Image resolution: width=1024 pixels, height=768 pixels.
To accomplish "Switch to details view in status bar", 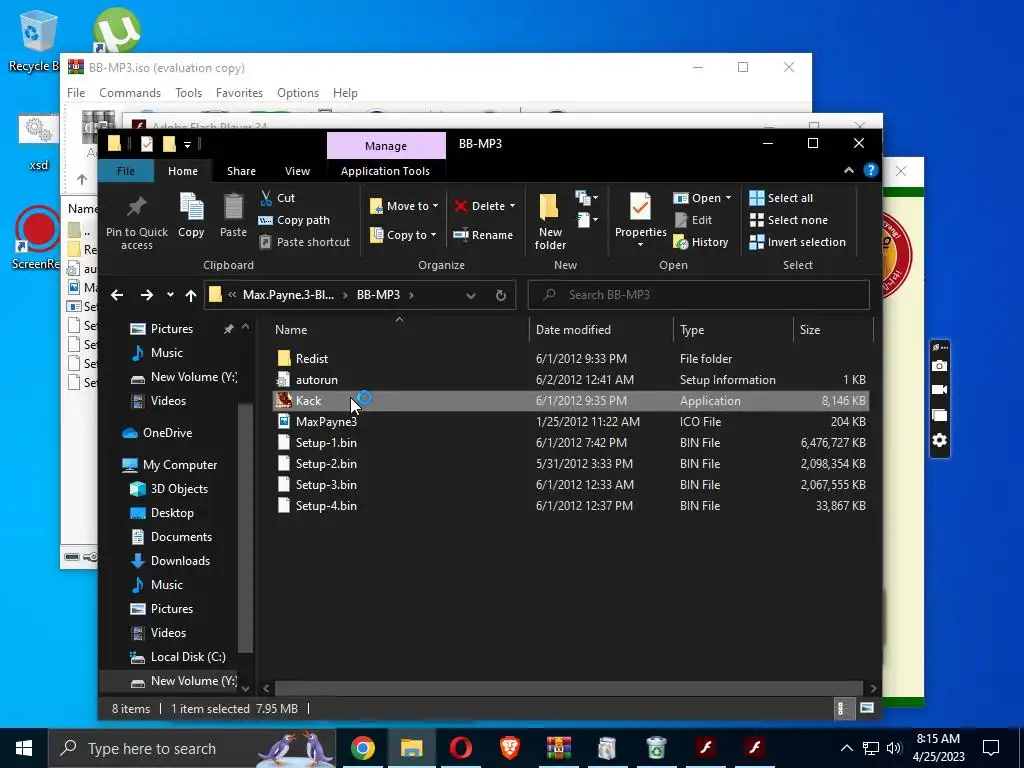I will click(x=842, y=709).
